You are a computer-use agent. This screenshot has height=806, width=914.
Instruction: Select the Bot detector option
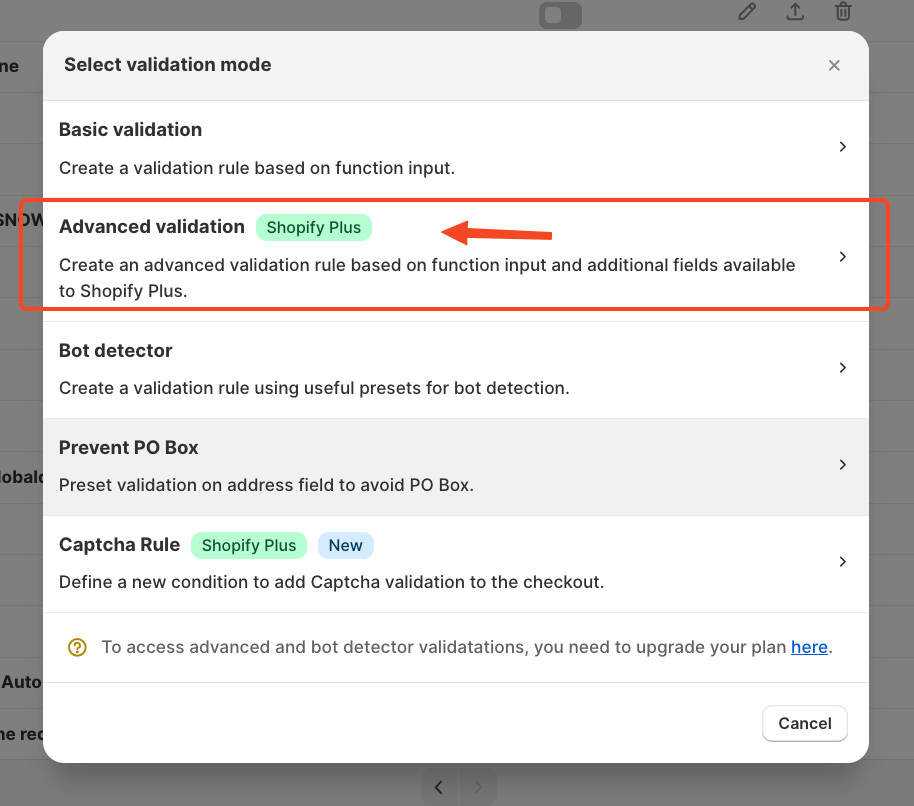pos(456,369)
